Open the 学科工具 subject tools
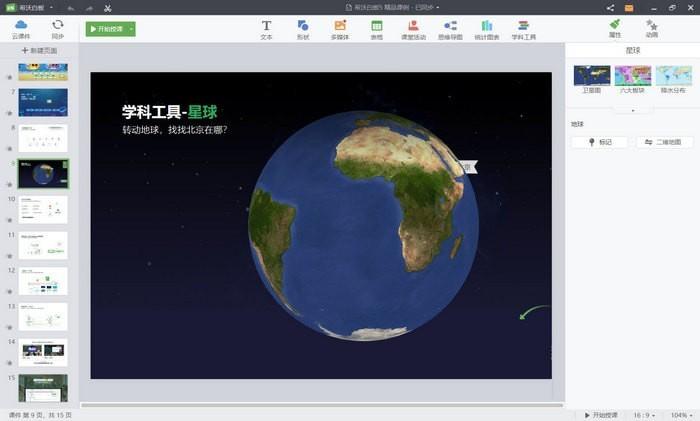Viewport: 700px width, 421px height. [524, 29]
